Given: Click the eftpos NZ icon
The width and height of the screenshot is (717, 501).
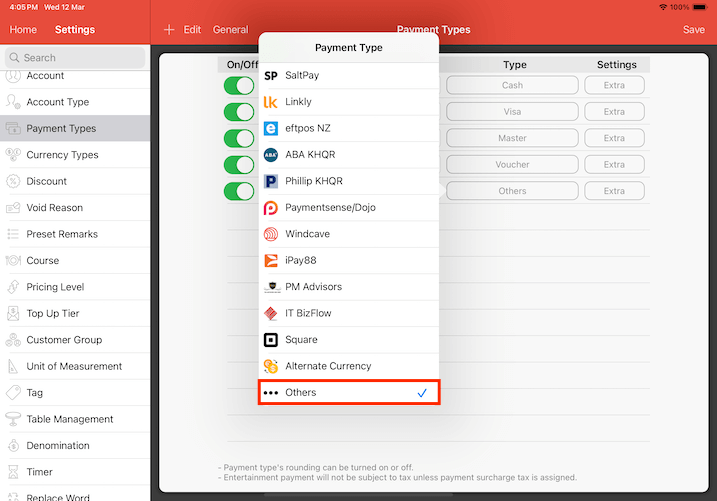Looking at the screenshot, I should point(270,128).
